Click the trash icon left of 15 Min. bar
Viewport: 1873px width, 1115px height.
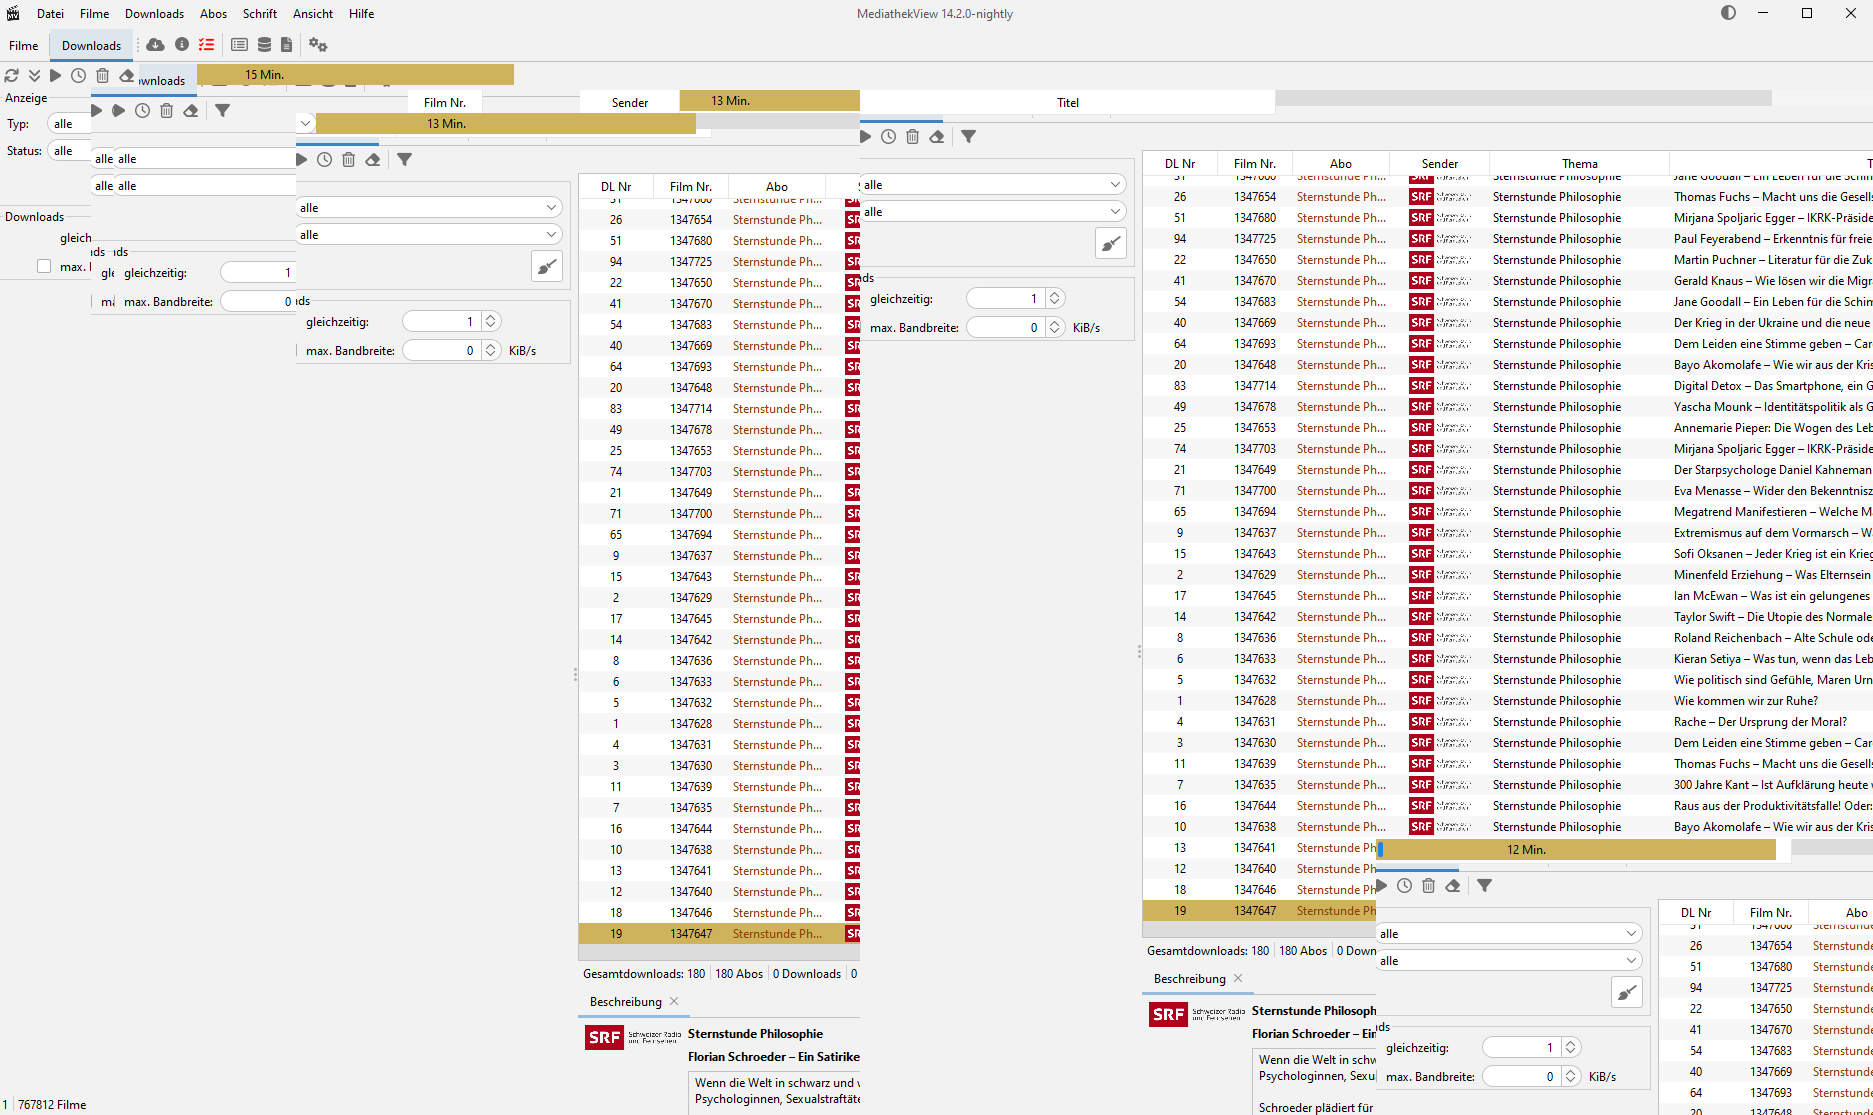(102, 75)
